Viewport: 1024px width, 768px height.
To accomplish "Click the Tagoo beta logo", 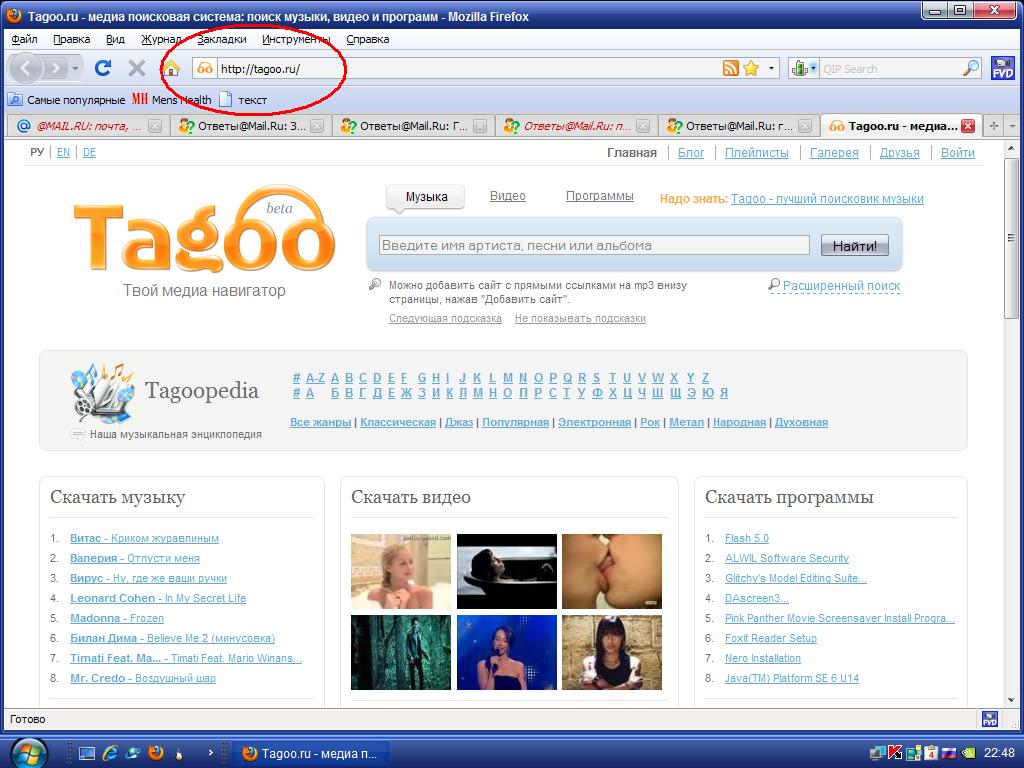I will 204,231.
